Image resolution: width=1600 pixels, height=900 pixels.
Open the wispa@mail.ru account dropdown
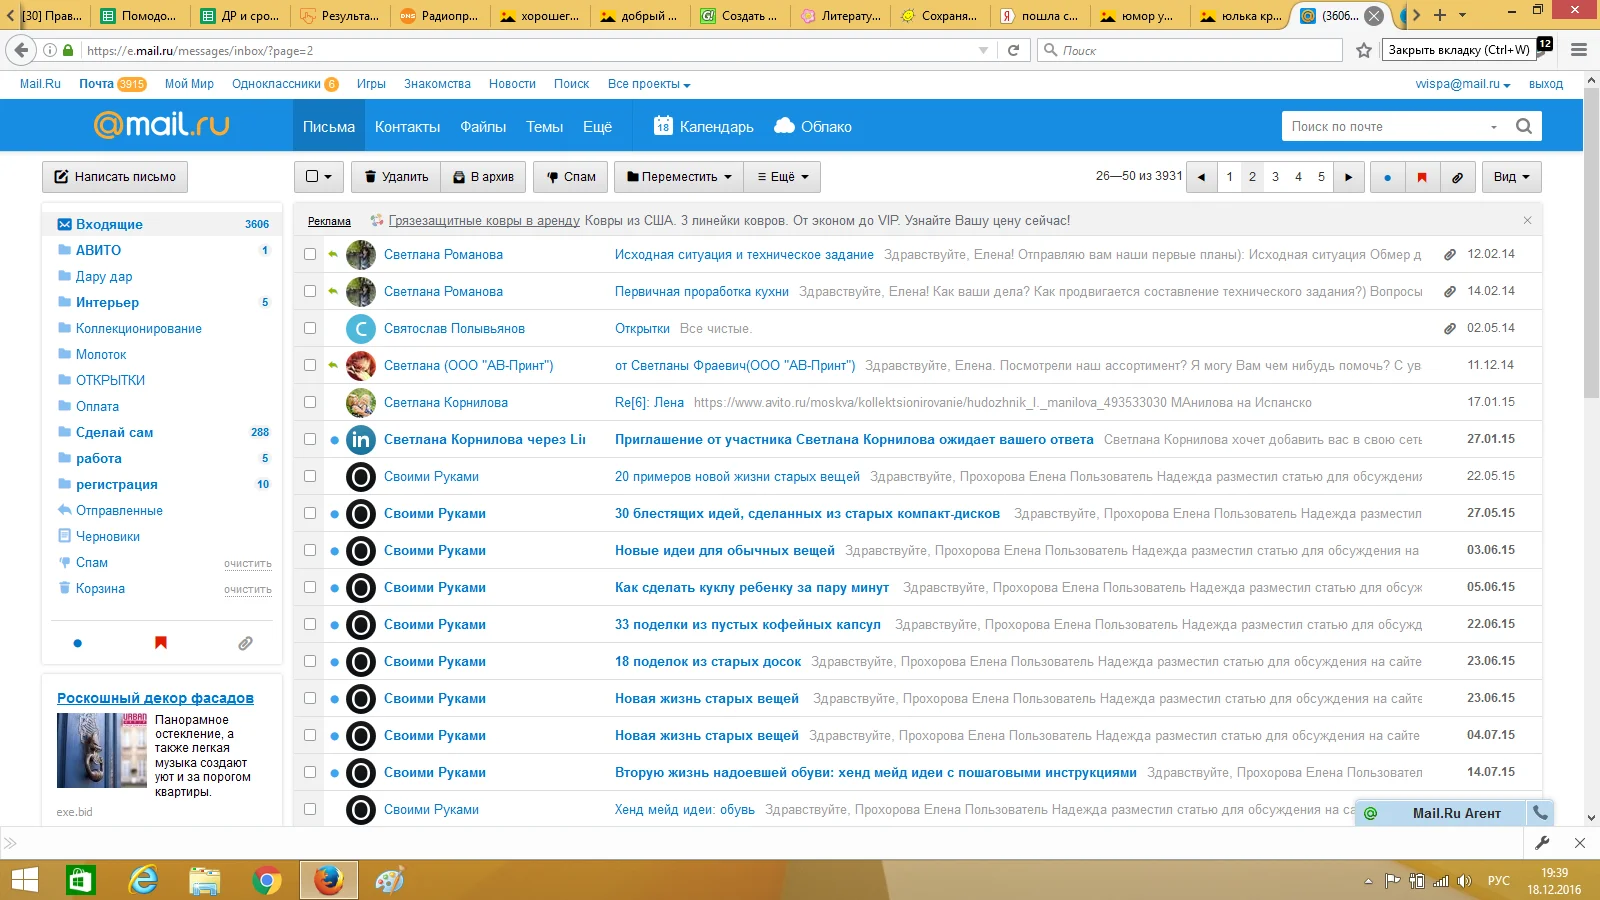point(1463,84)
